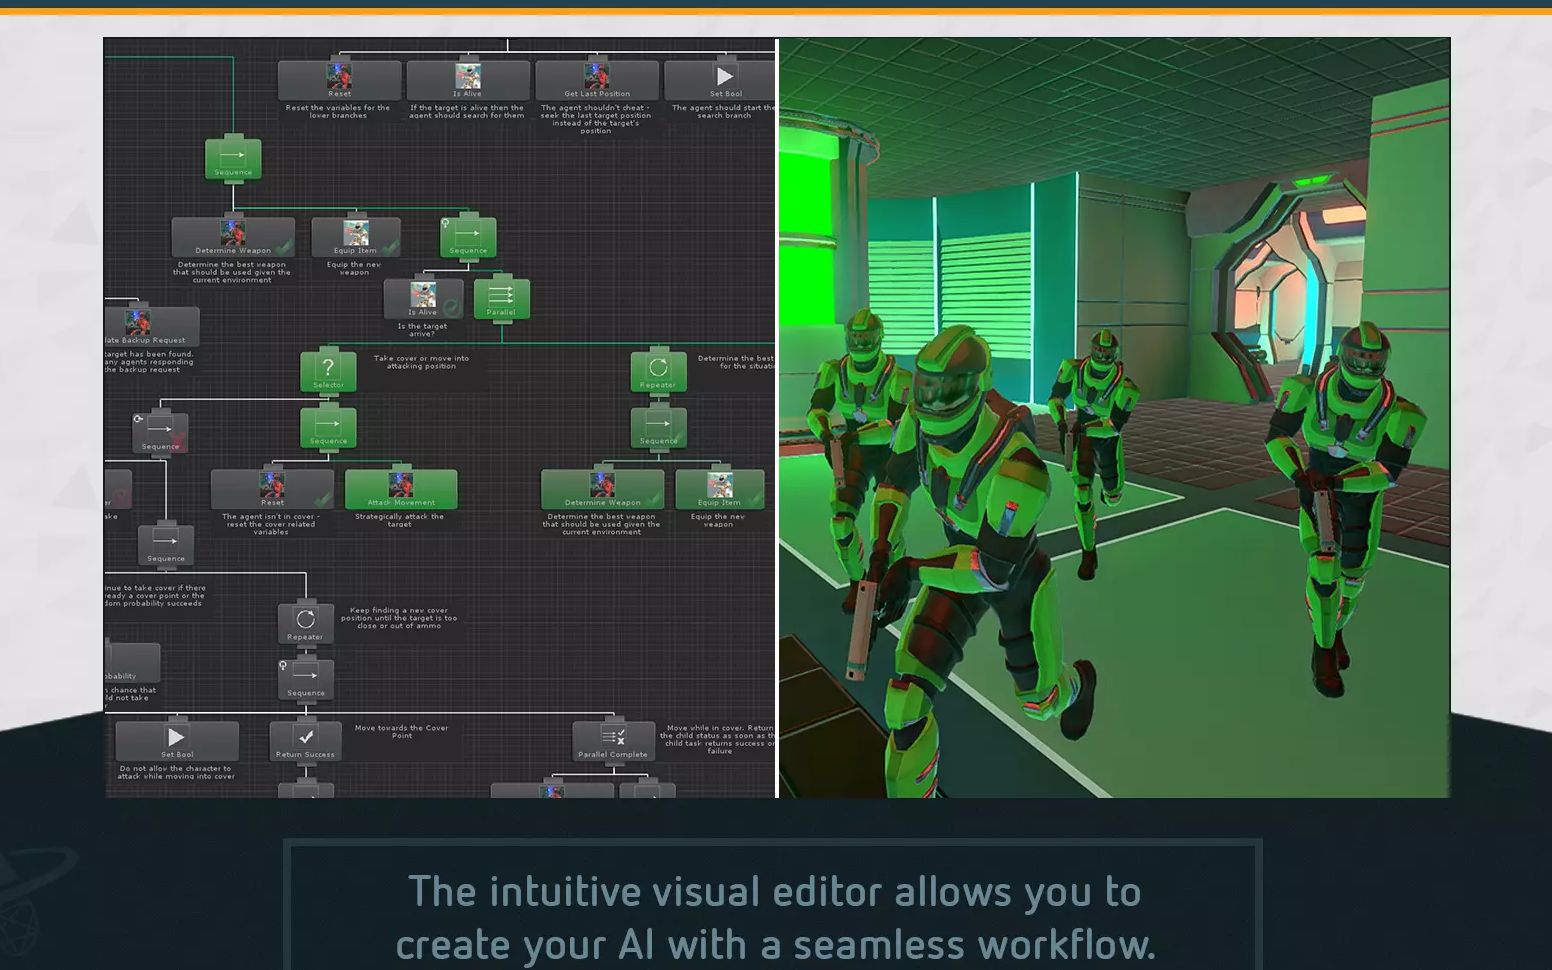Select the Set Bool node left of Return Success
Screen dimensions: 1552x970
(x=177, y=741)
